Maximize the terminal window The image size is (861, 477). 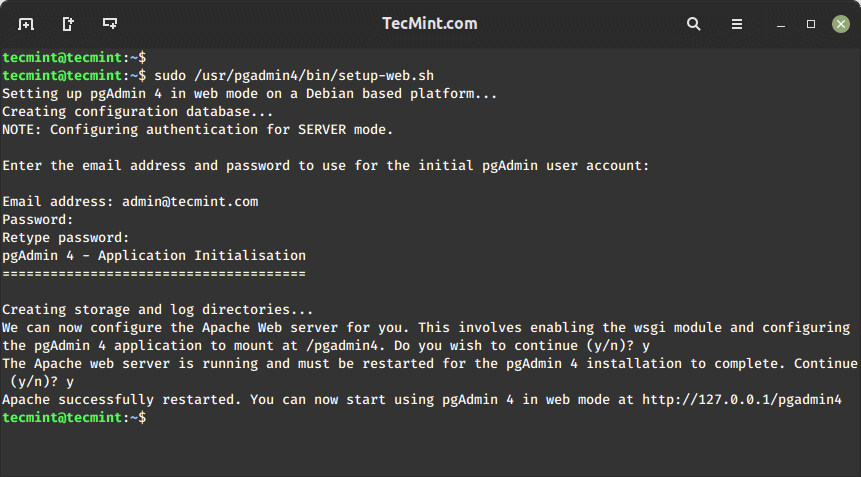point(811,23)
